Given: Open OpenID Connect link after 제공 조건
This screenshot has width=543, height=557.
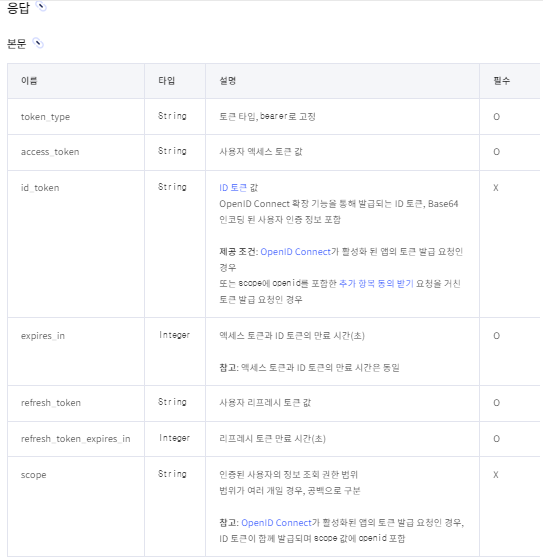Looking at the screenshot, I should coord(295,252).
